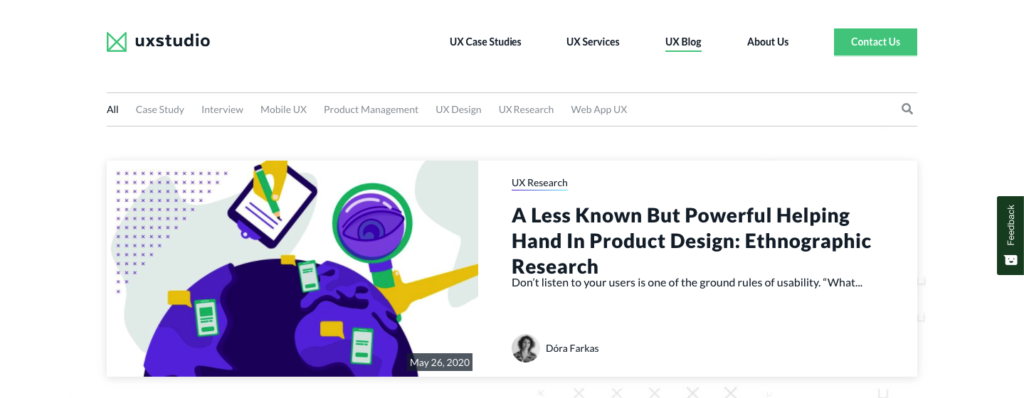Screen dimensions: 1024x398
Task: Click the Feedback widget face icon
Action: pos(1010,260)
